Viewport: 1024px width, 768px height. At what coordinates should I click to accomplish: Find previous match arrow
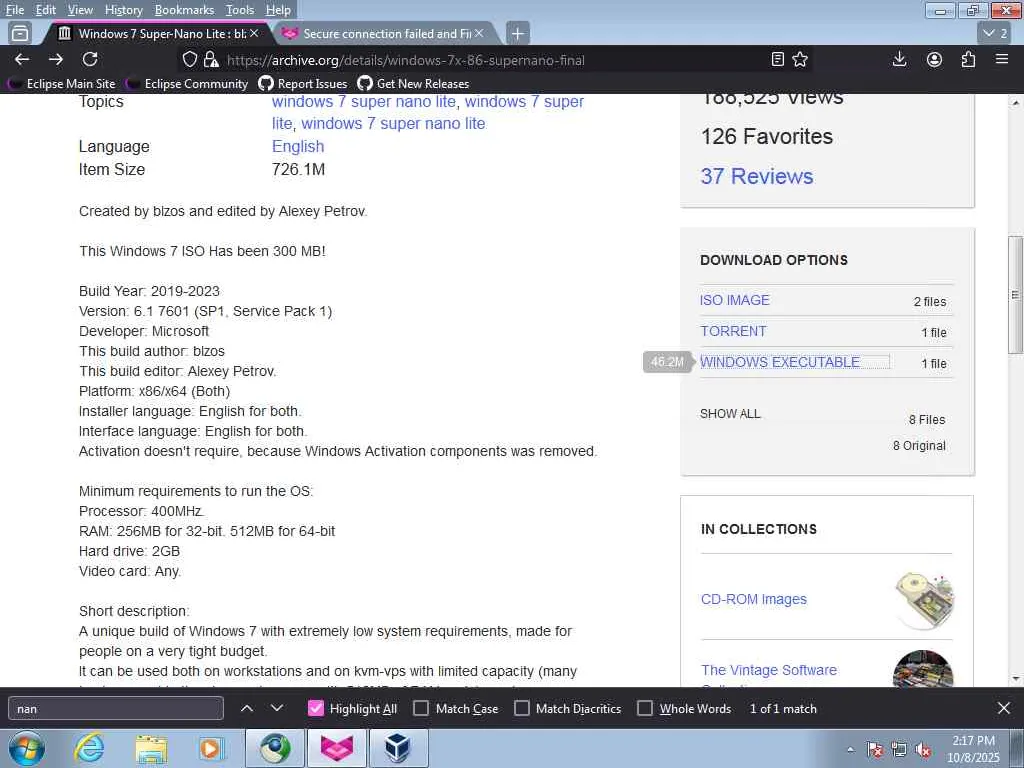coord(247,708)
